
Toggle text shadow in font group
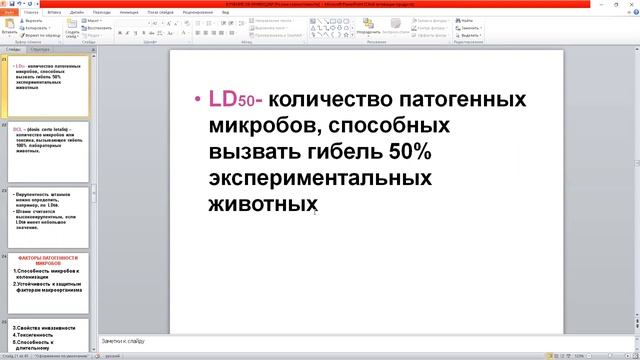click(x=143, y=33)
